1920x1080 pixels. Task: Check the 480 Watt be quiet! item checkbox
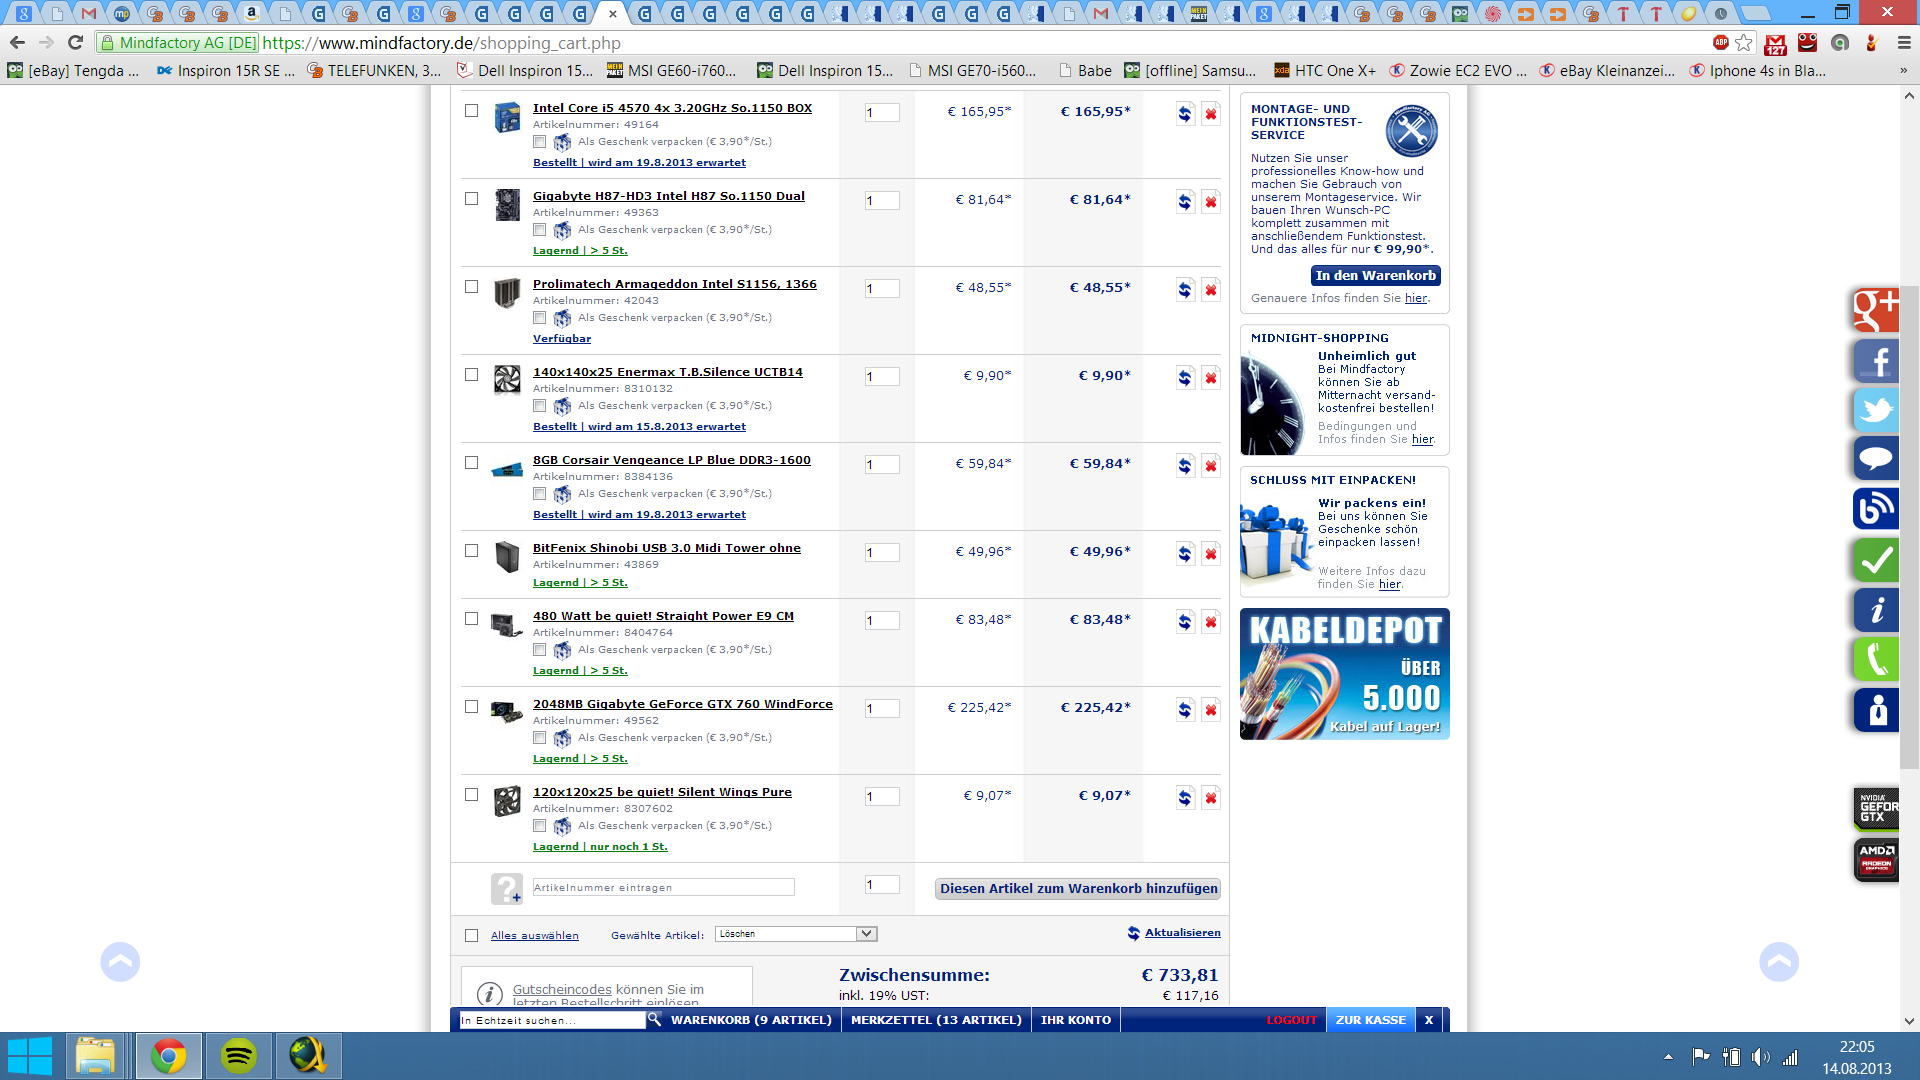(x=471, y=619)
